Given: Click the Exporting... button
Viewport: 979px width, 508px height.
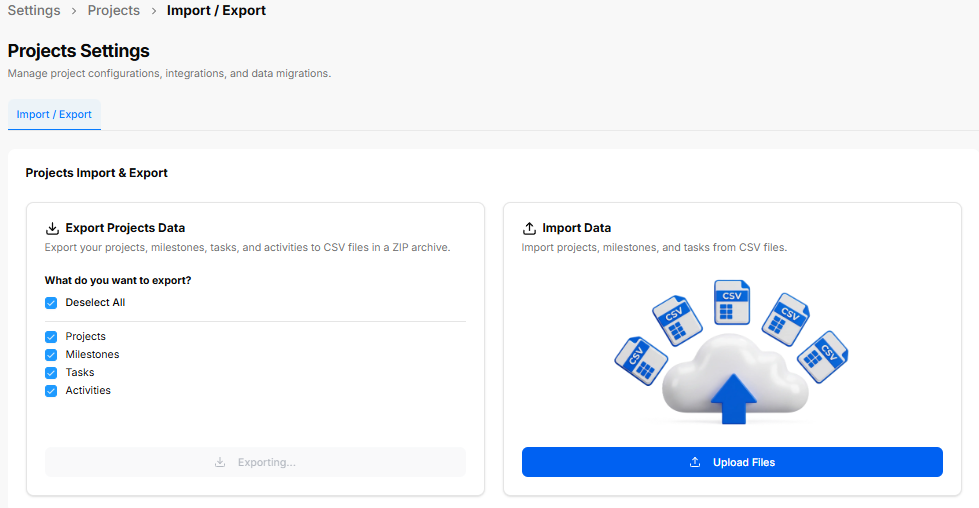Looking at the screenshot, I should tap(255, 462).
